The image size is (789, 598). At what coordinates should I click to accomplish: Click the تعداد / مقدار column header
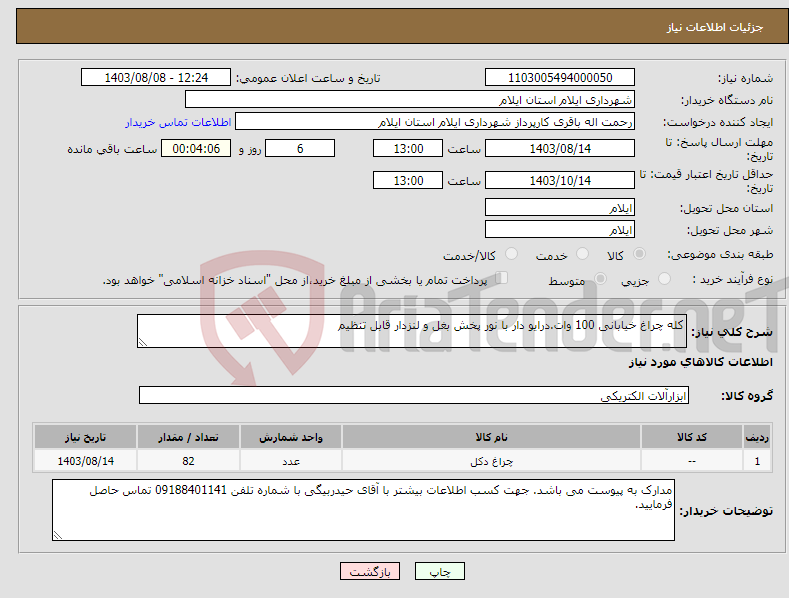coord(188,437)
